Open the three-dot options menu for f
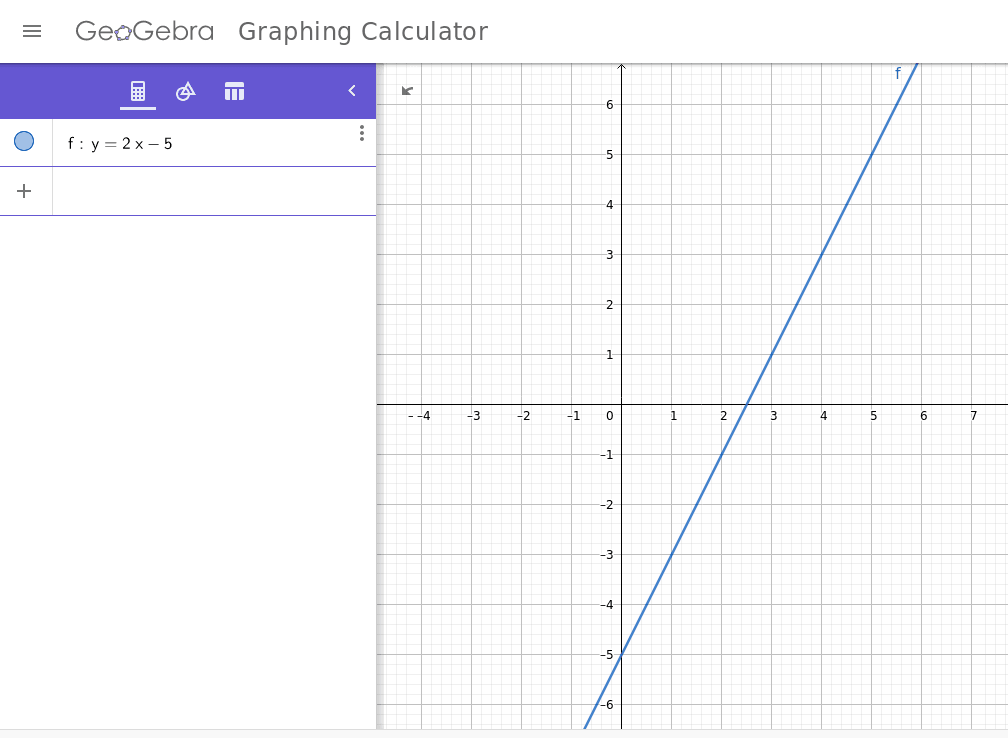The height and width of the screenshot is (738, 1008). 361,133
